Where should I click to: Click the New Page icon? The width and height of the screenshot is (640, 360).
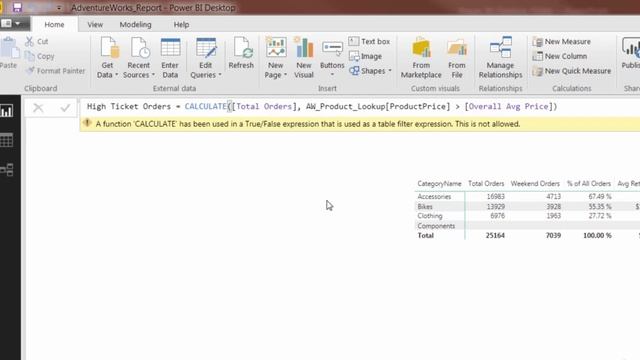pos(276,47)
